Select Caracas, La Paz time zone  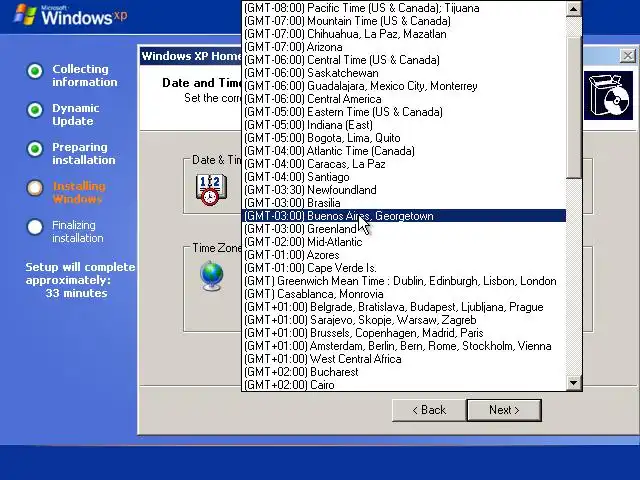404,164
